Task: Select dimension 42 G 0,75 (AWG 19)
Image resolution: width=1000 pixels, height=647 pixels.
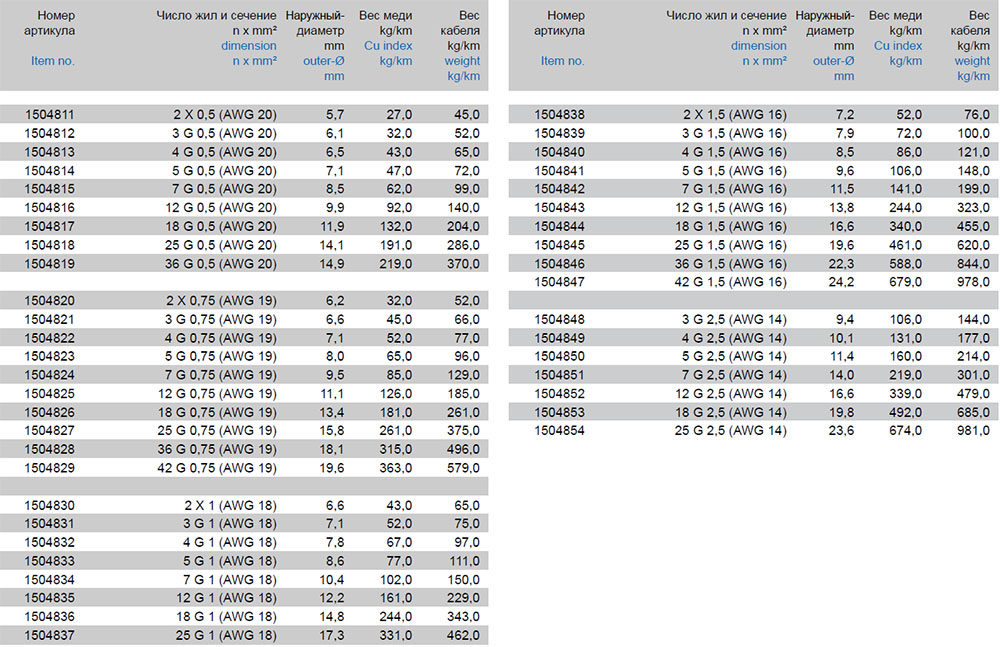Action: pyautogui.click(x=217, y=468)
